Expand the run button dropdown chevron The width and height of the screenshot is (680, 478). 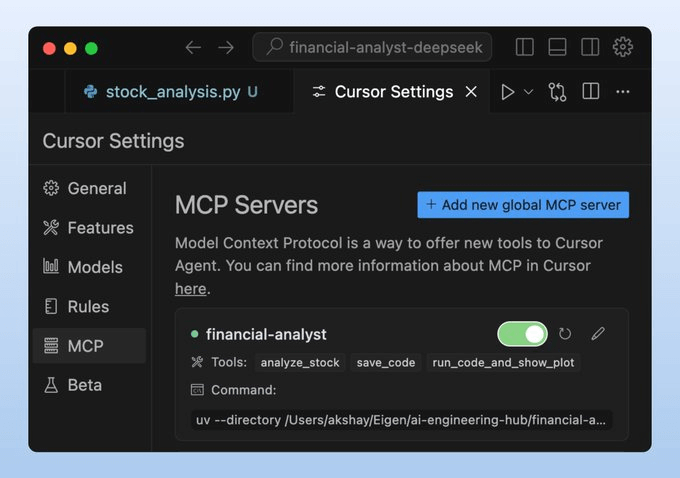tap(529, 92)
